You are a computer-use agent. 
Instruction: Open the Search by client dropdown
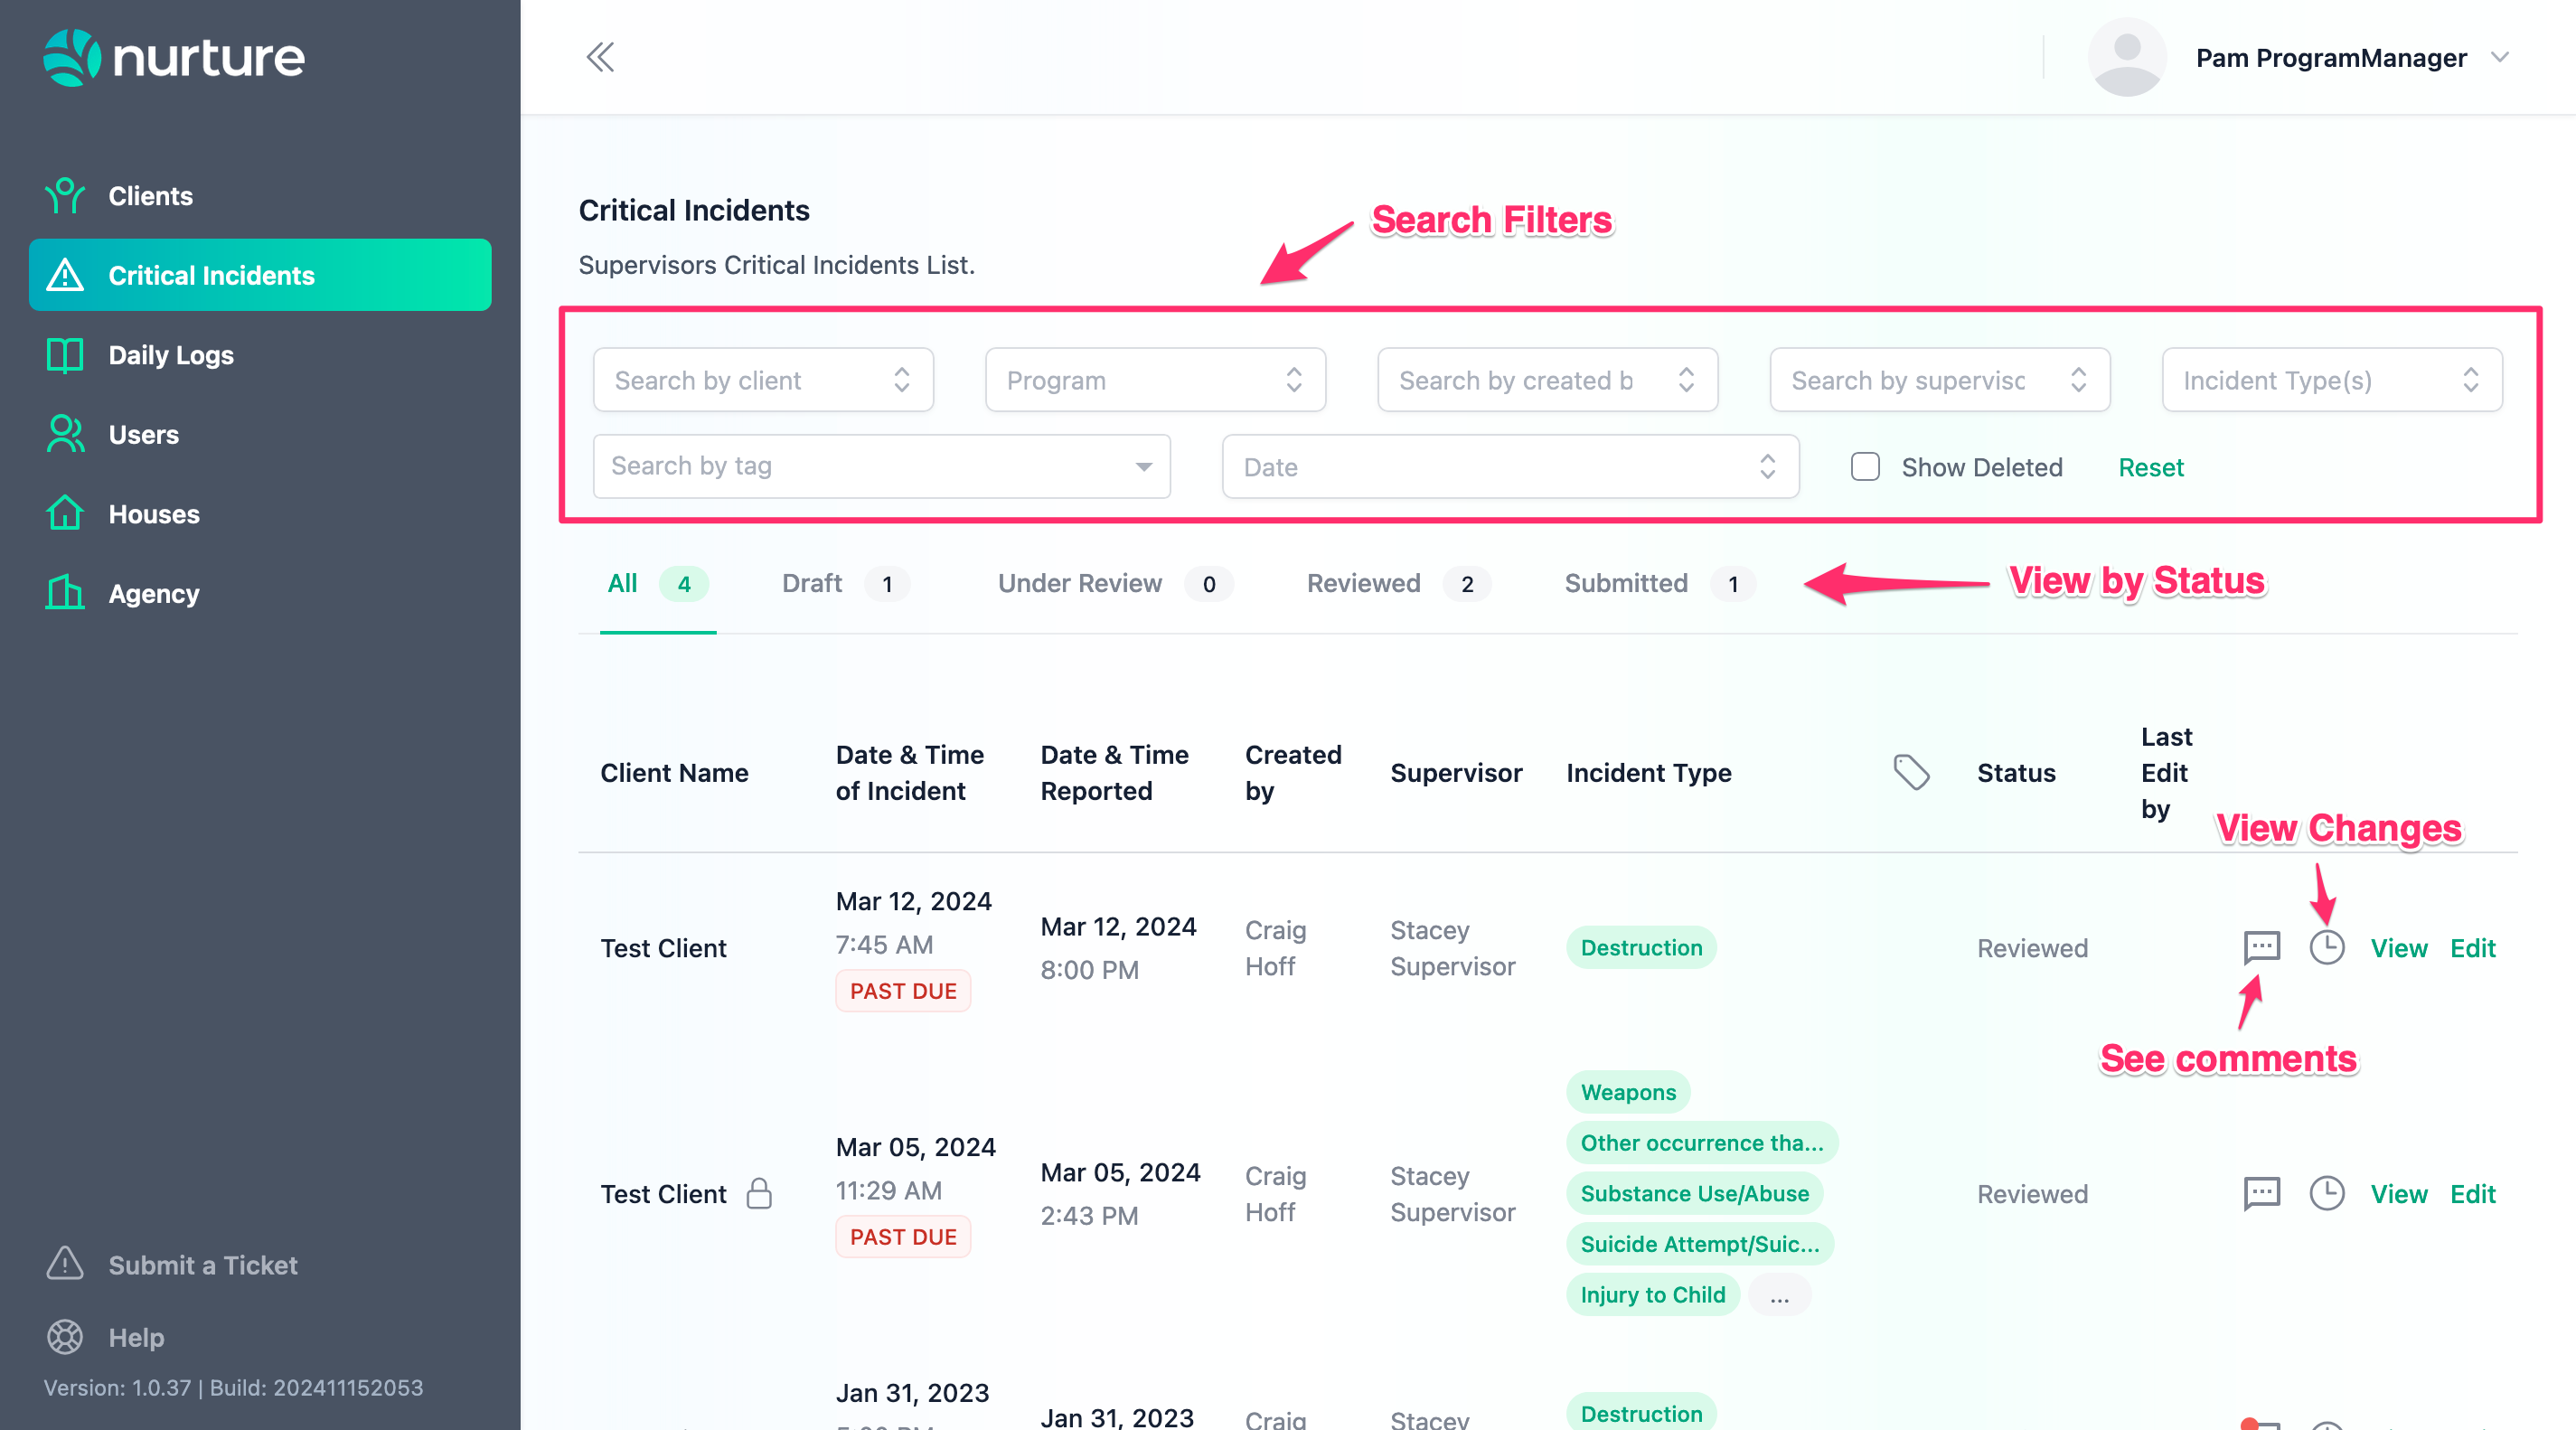coord(762,380)
